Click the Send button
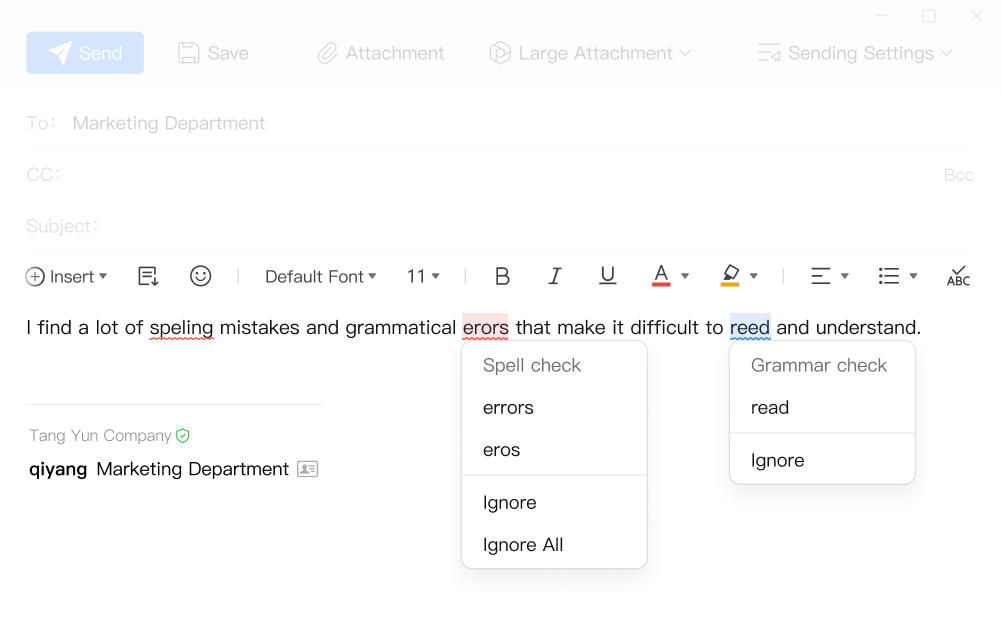The height and width of the screenshot is (639, 1001). pyautogui.click(x=85, y=53)
